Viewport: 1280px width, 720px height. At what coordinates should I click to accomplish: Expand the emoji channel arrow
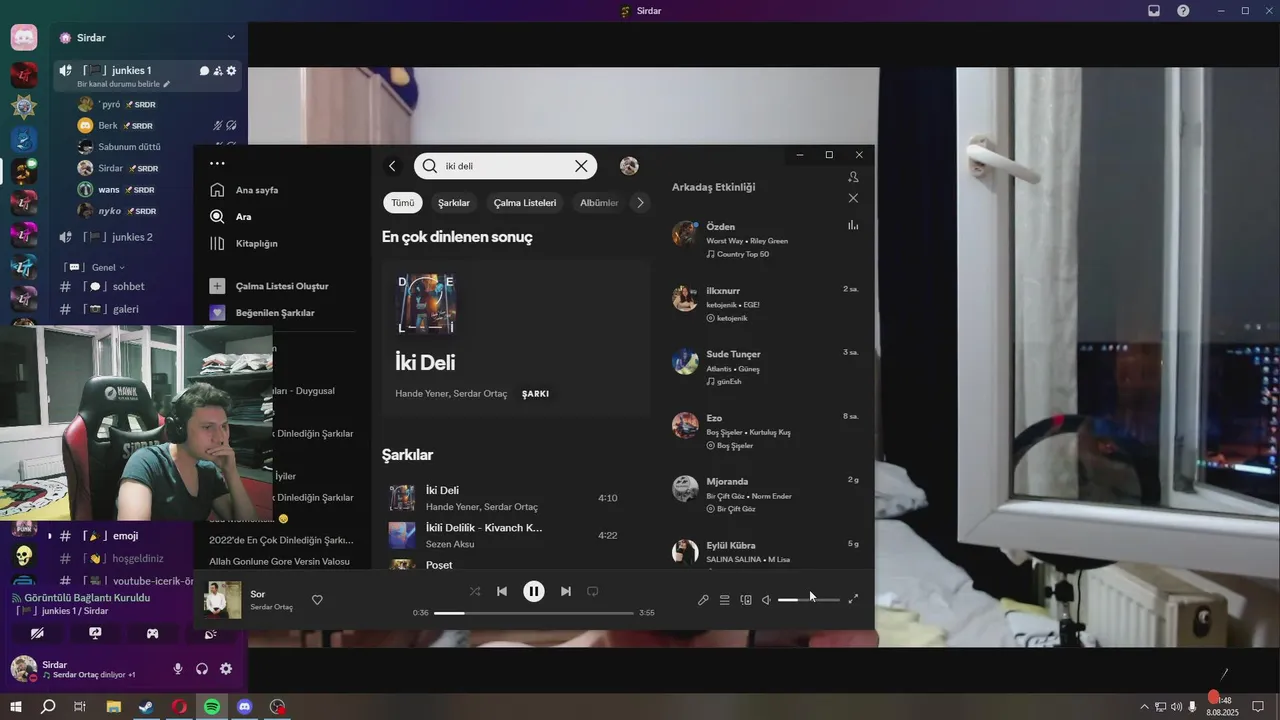[x=50, y=536]
